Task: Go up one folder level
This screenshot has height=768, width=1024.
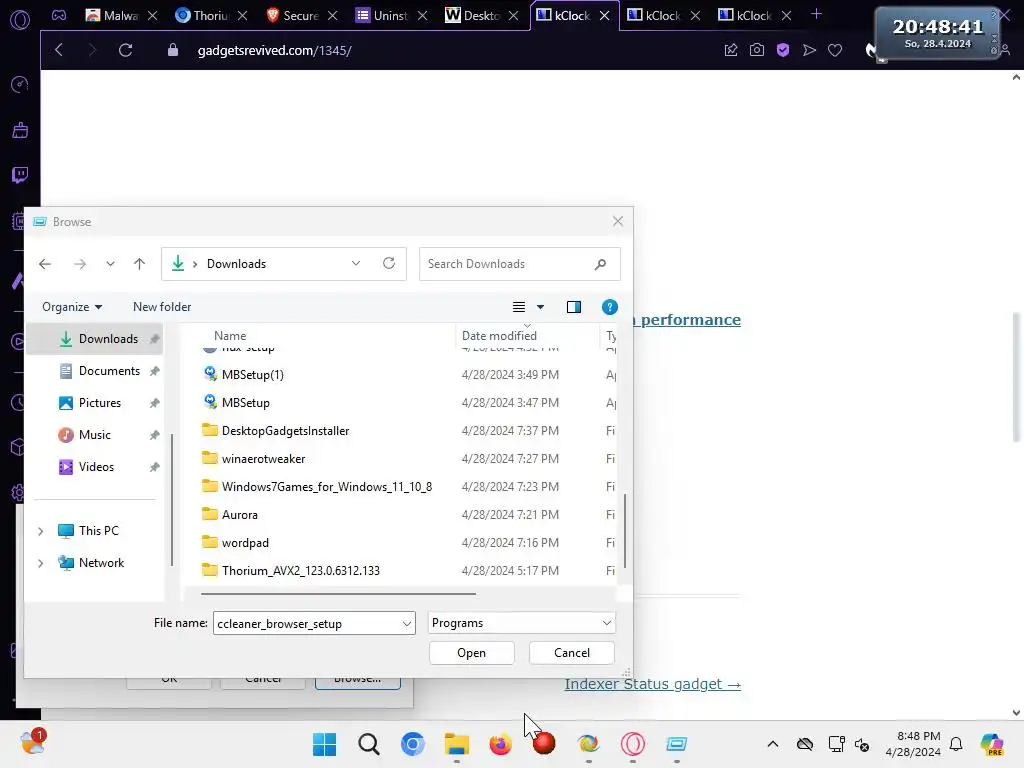Action: coord(139,264)
